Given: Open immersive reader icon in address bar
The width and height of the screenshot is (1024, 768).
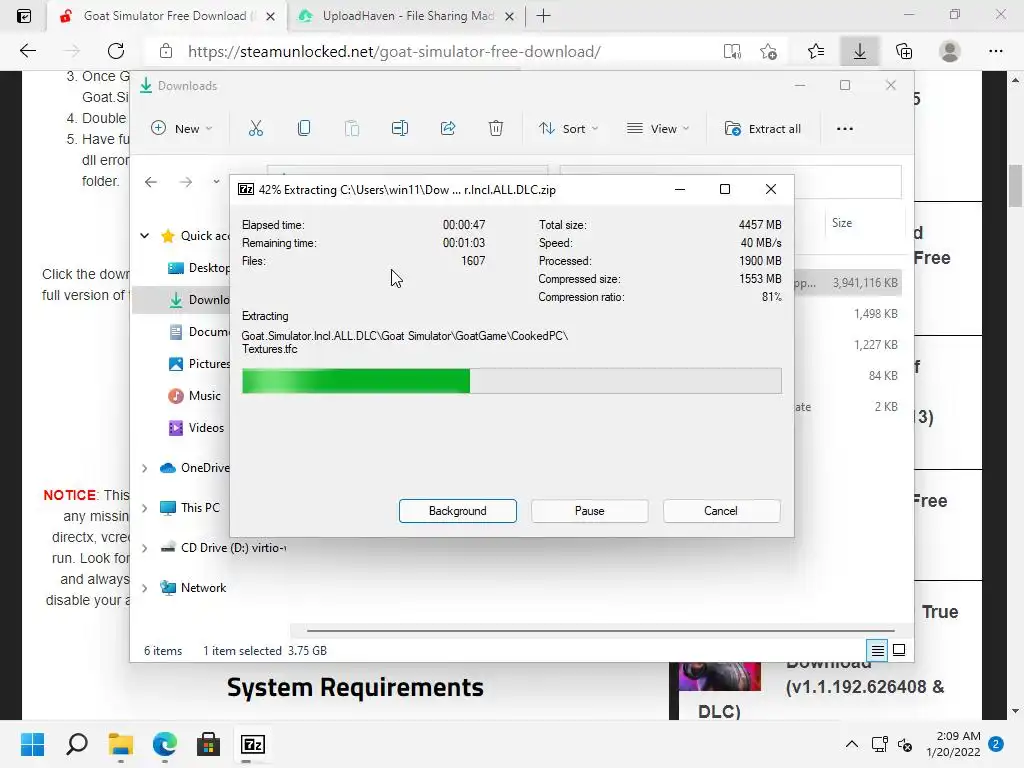Looking at the screenshot, I should pyautogui.click(x=732, y=52).
